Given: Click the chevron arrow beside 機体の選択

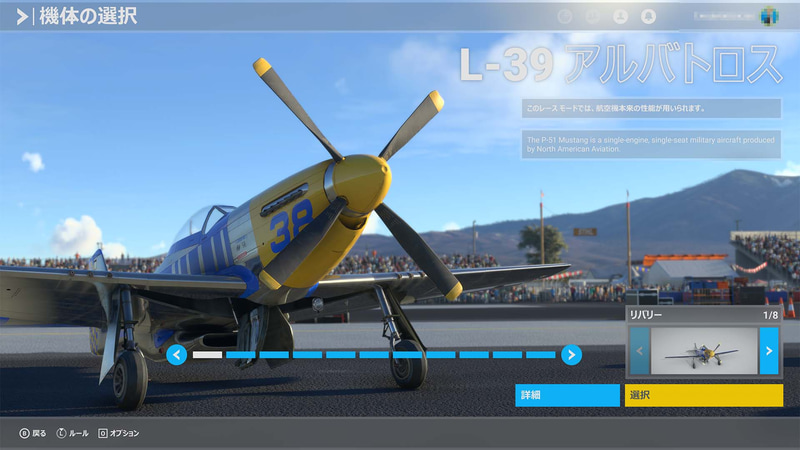Looking at the screenshot, I should point(22,17).
